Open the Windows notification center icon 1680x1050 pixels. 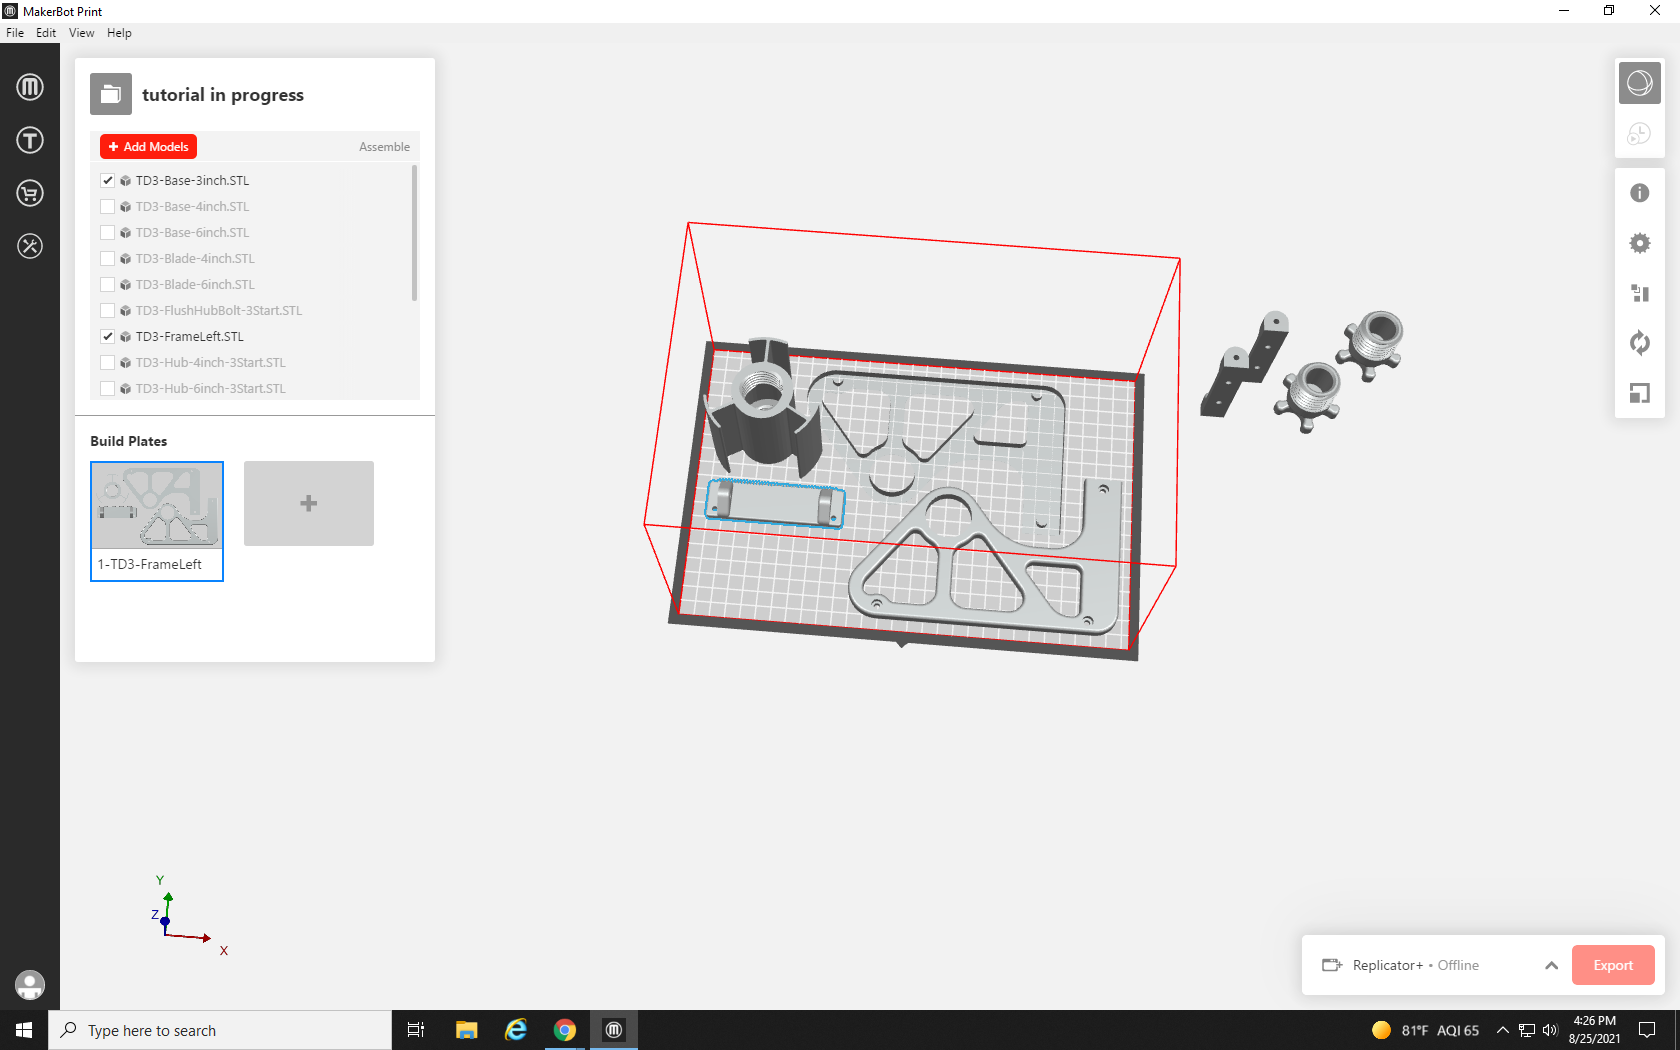tap(1647, 1030)
